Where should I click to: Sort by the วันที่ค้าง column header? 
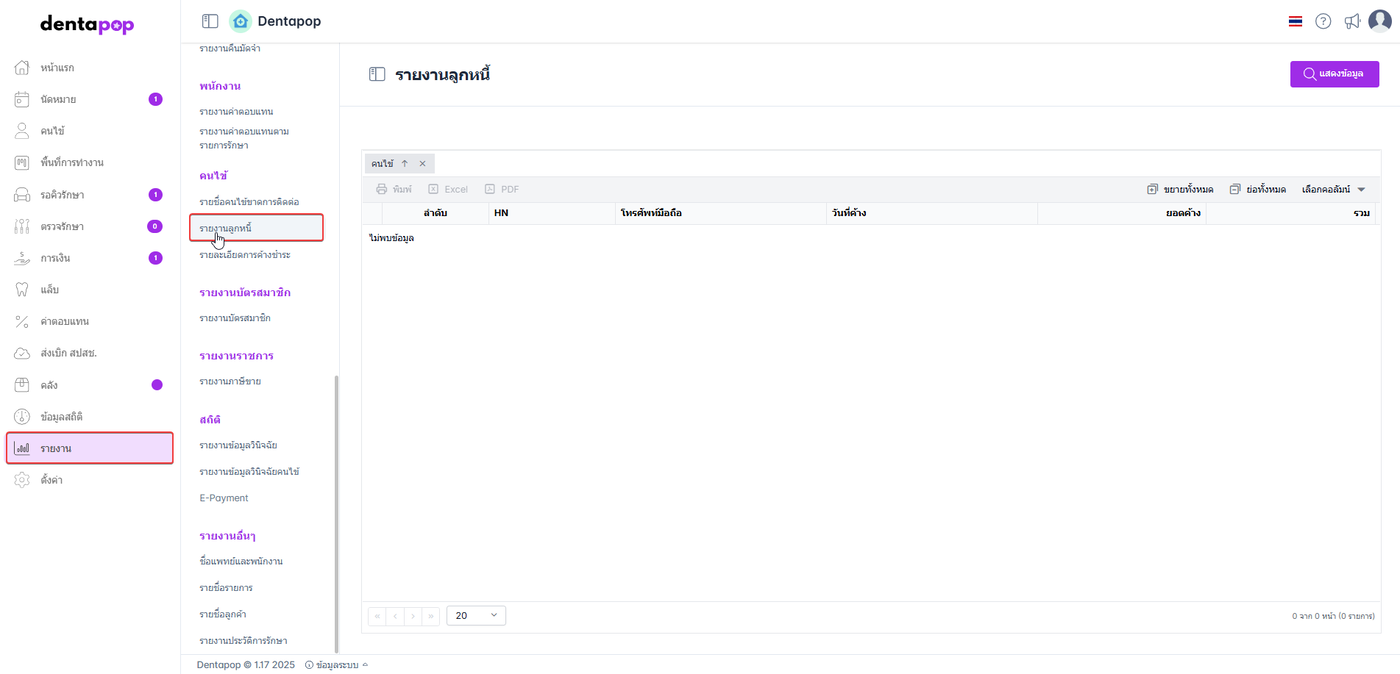[931, 213]
